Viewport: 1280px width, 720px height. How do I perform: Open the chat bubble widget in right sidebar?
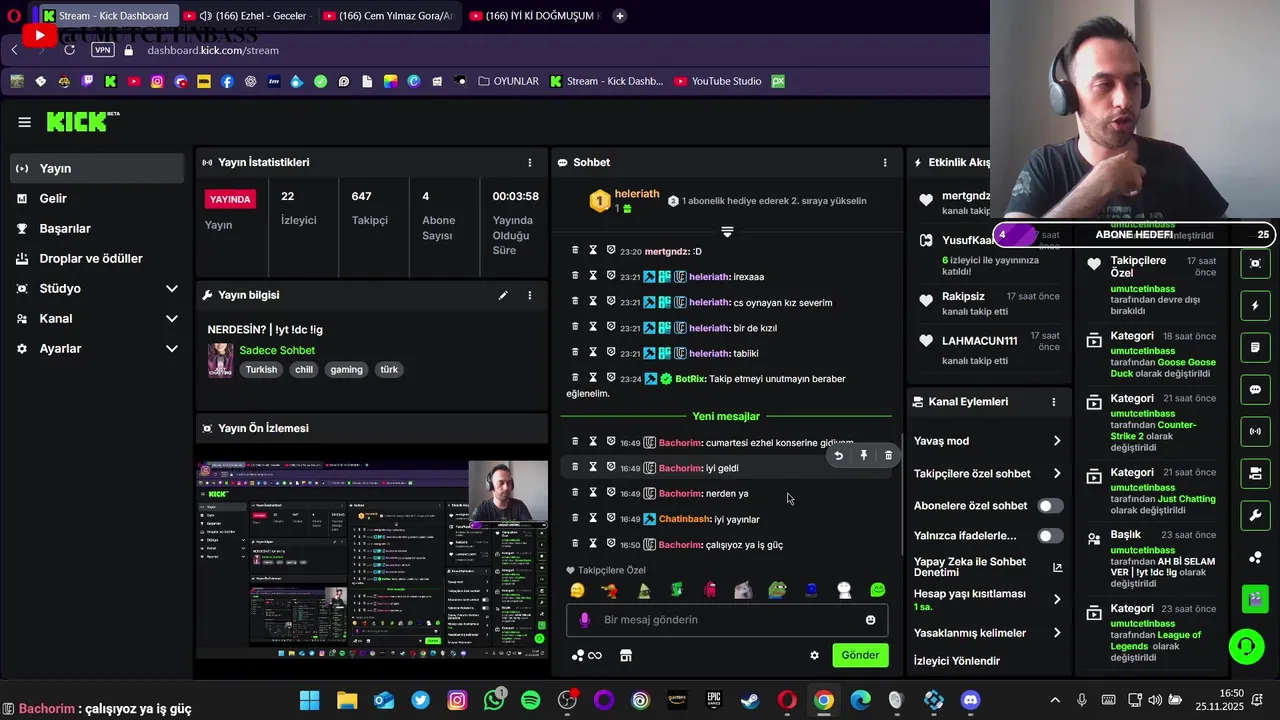(1255, 390)
